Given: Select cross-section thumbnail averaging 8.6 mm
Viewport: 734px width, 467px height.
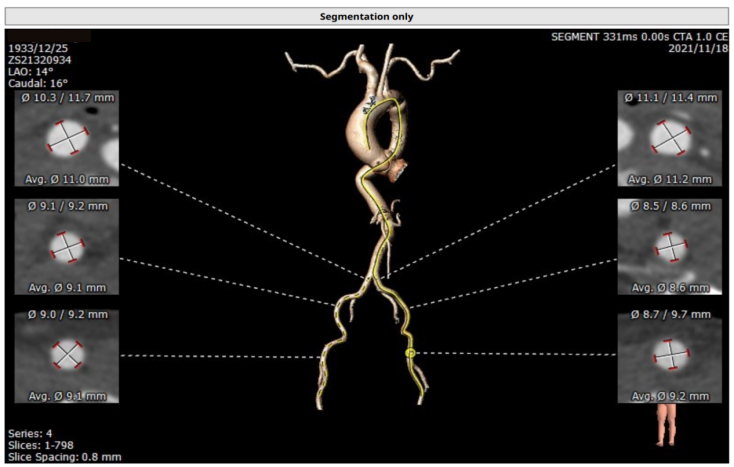Looking at the screenshot, I should (669, 246).
